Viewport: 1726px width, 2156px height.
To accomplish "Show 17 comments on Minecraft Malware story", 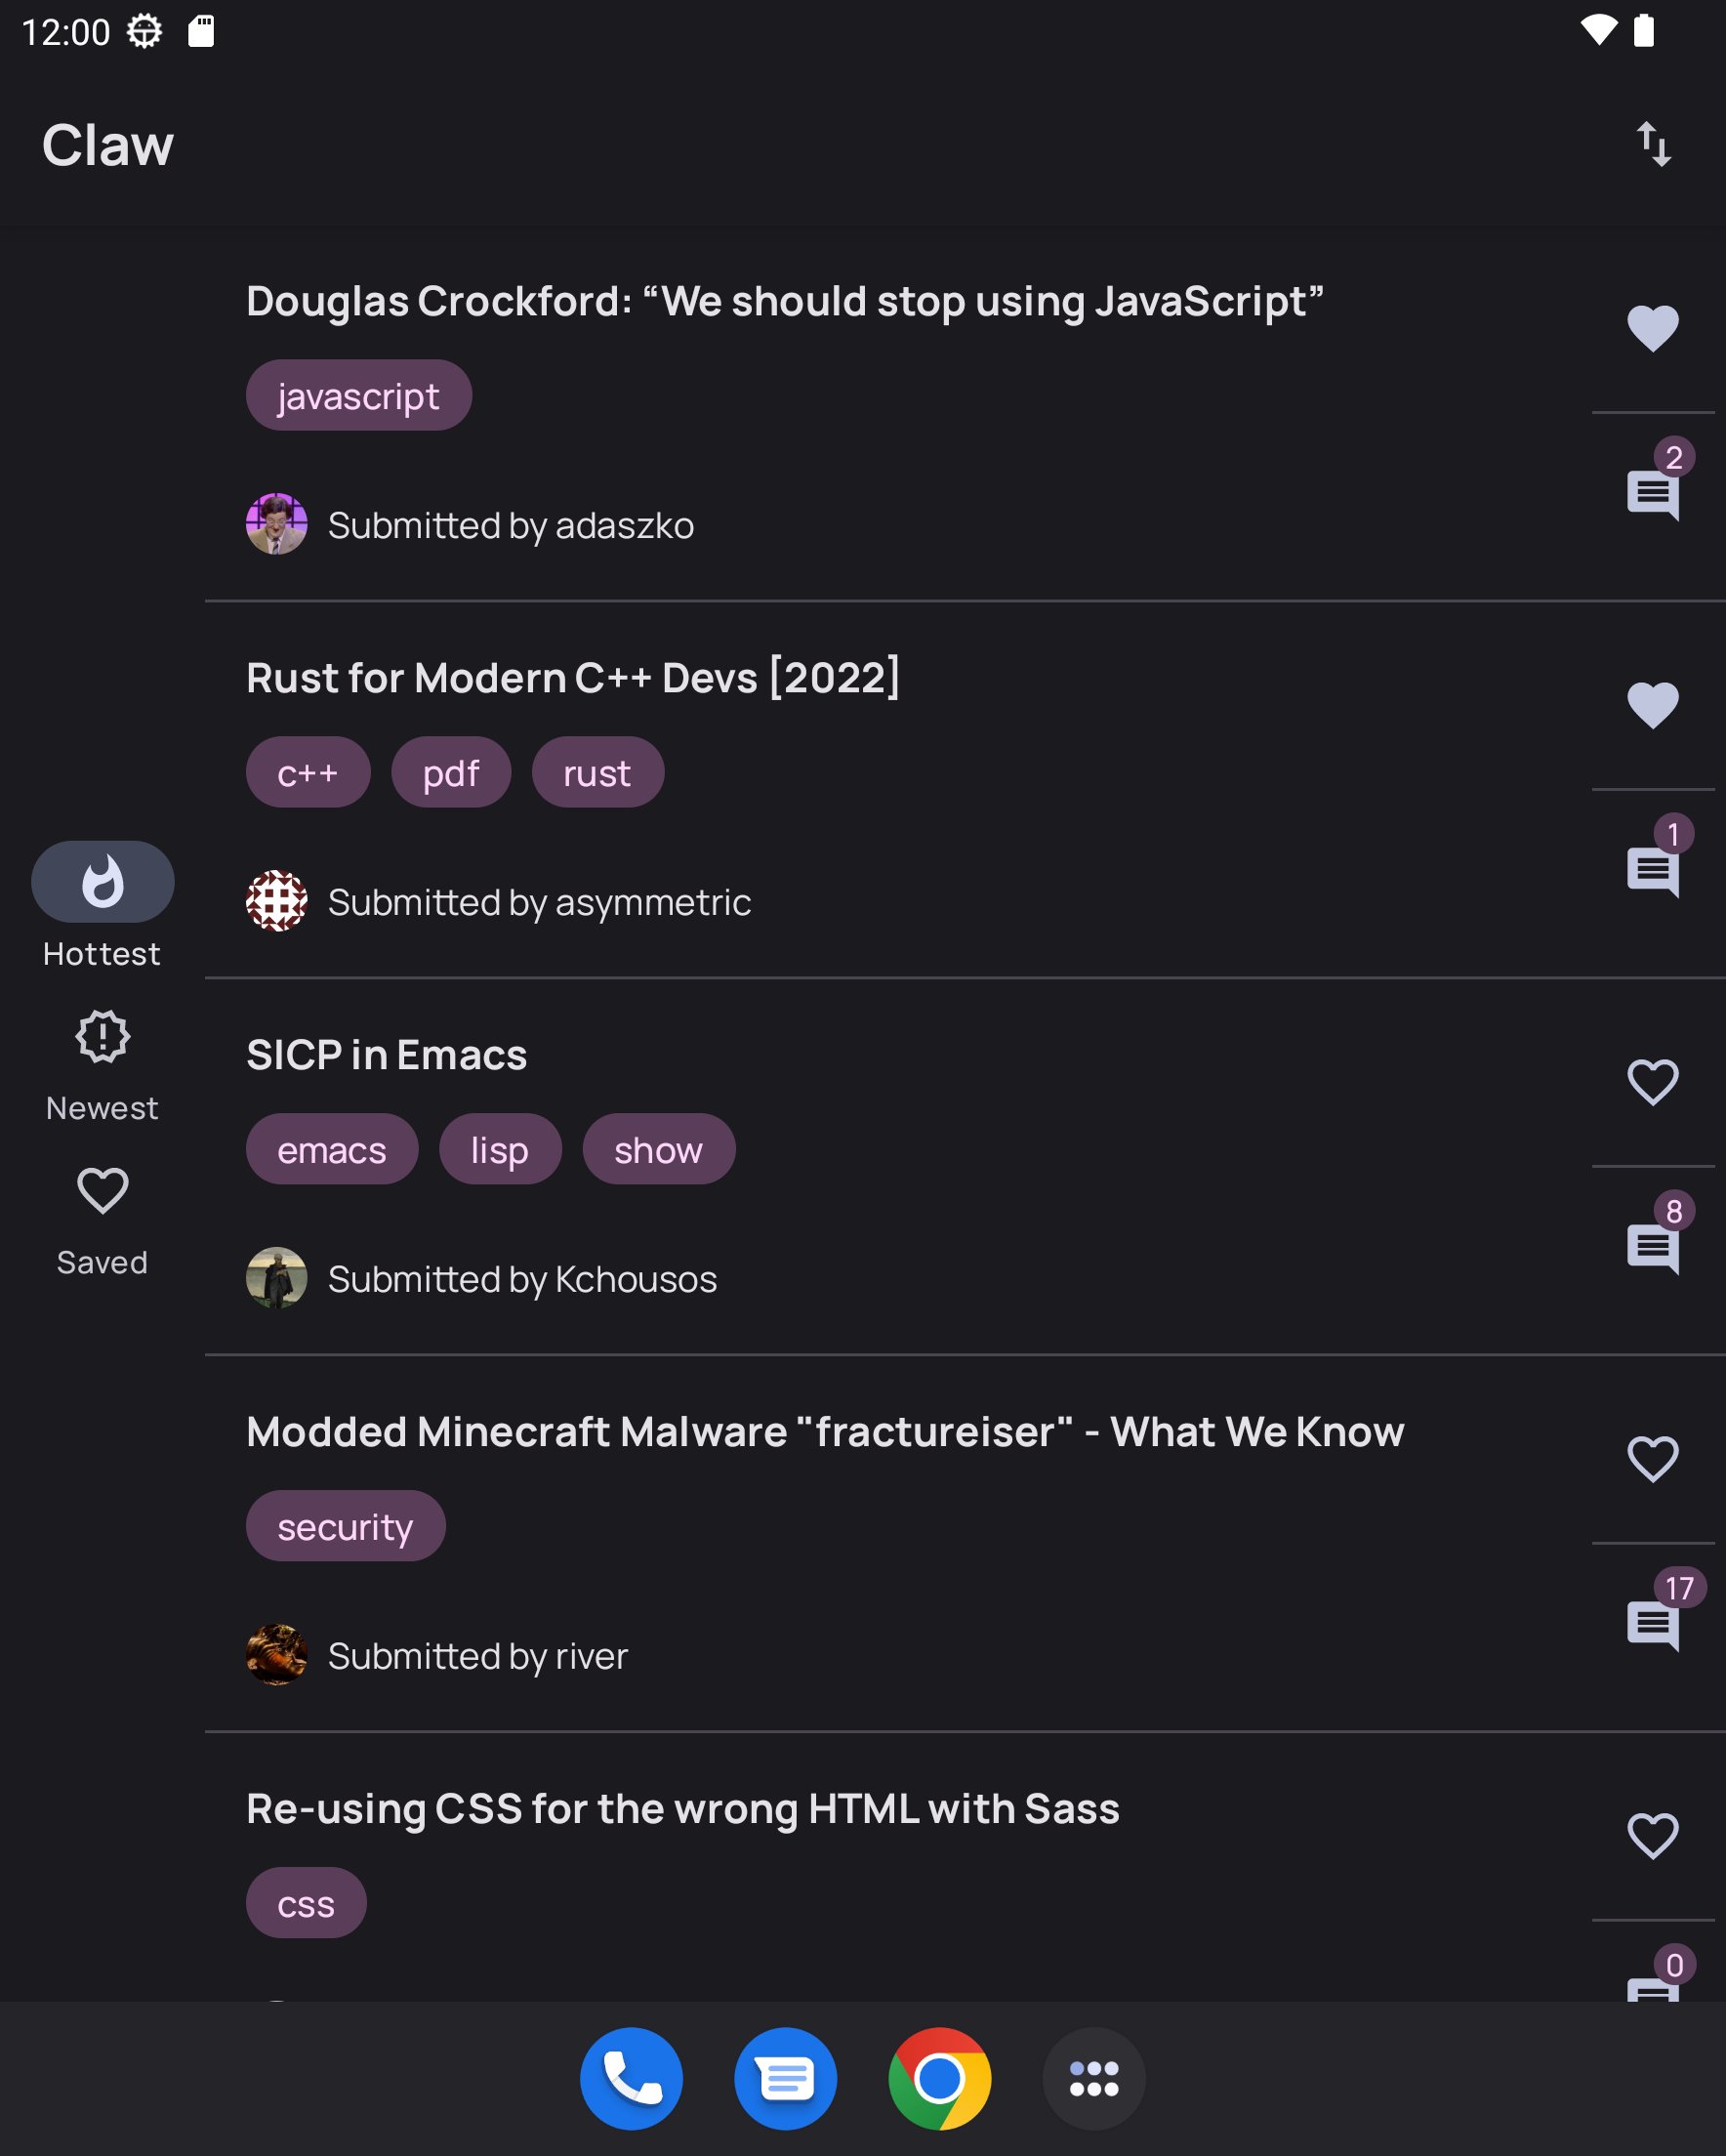I will (x=1653, y=1625).
